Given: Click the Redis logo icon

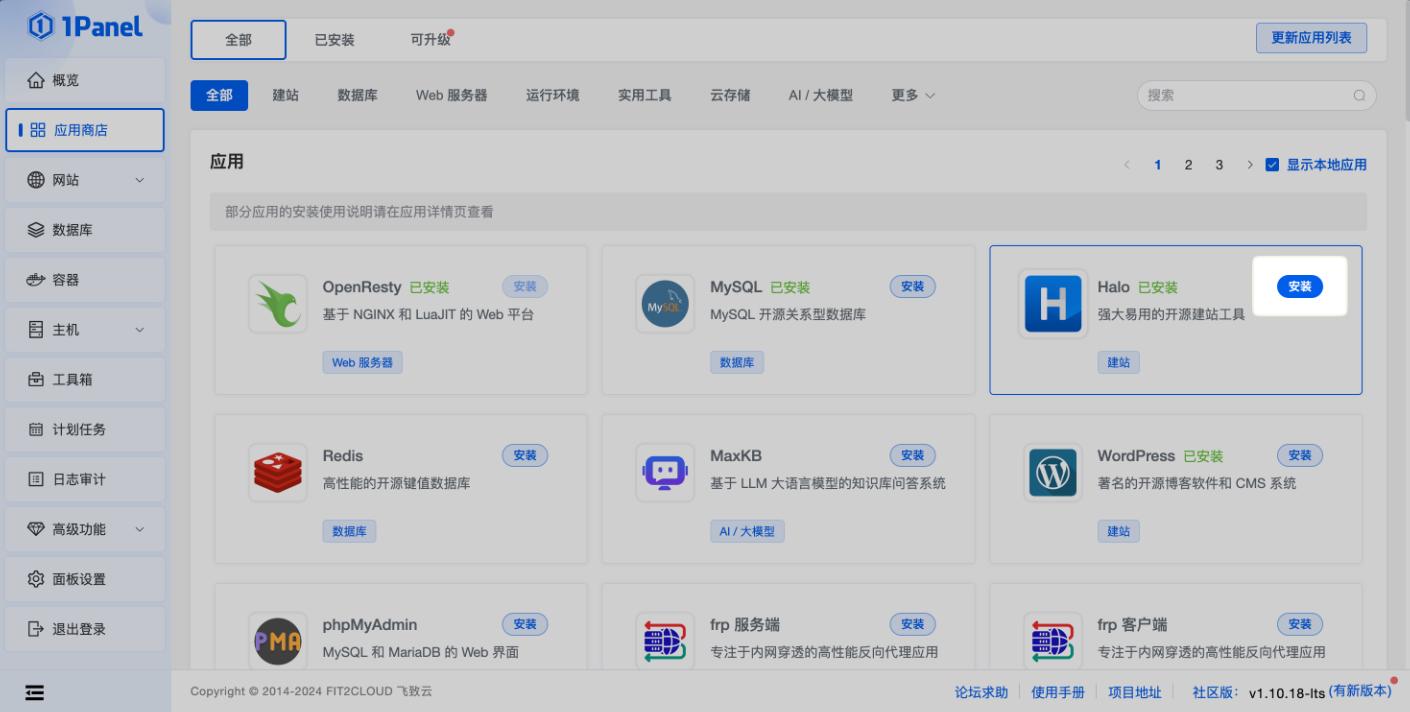Looking at the screenshot, I should pos(277,471).
